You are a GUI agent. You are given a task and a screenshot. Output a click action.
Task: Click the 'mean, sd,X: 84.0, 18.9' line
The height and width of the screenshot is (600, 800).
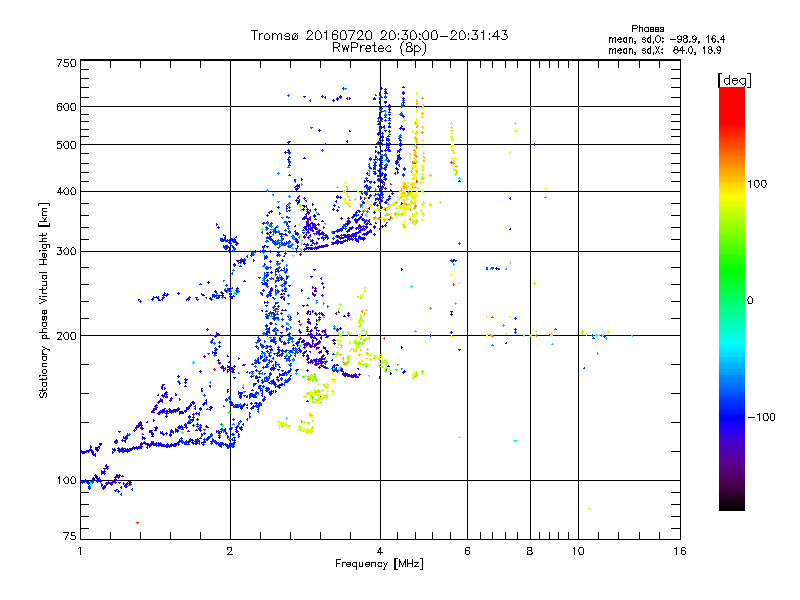click(665, 50)
